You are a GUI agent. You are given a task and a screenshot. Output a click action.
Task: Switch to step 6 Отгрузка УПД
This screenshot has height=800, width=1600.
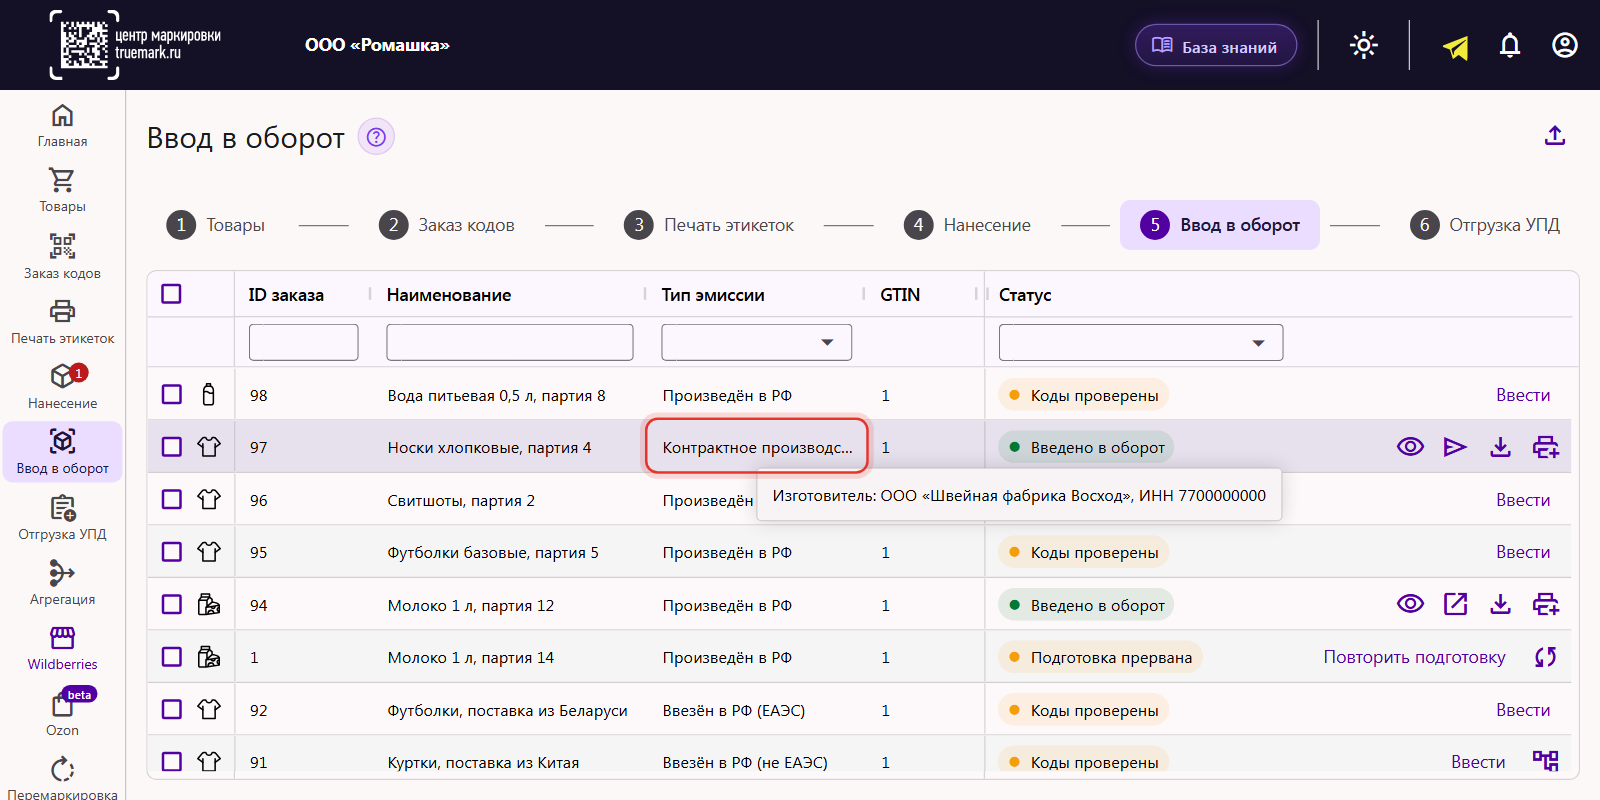[1485, 225]
